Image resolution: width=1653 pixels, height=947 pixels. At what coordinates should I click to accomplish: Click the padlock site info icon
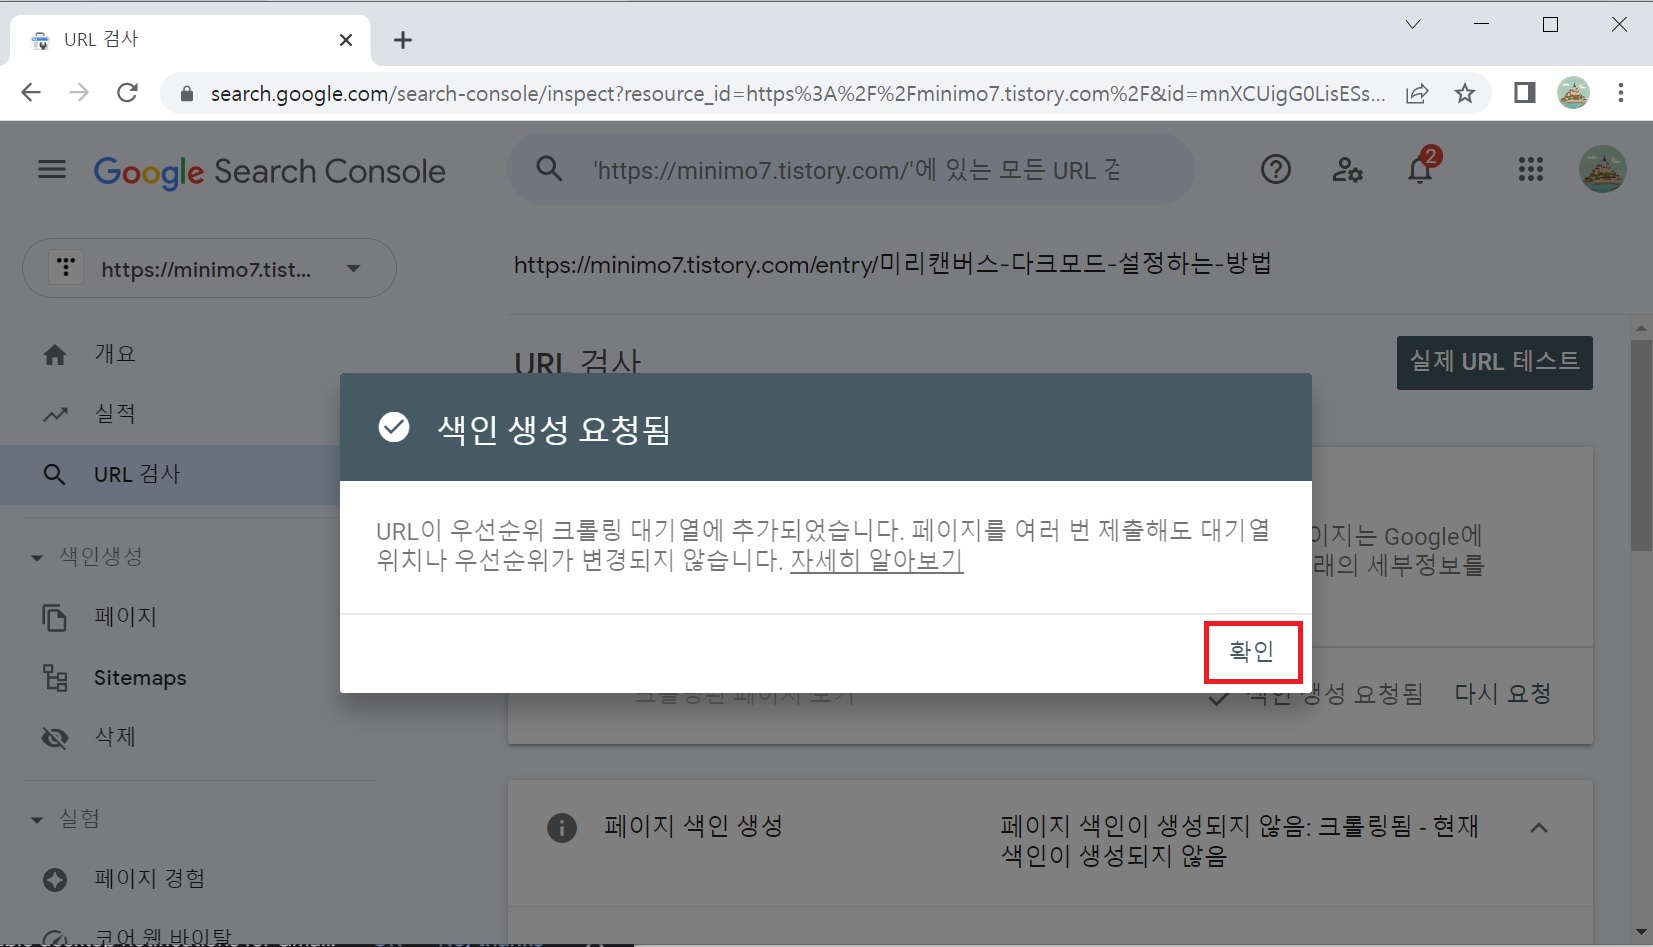coord(186,94)
